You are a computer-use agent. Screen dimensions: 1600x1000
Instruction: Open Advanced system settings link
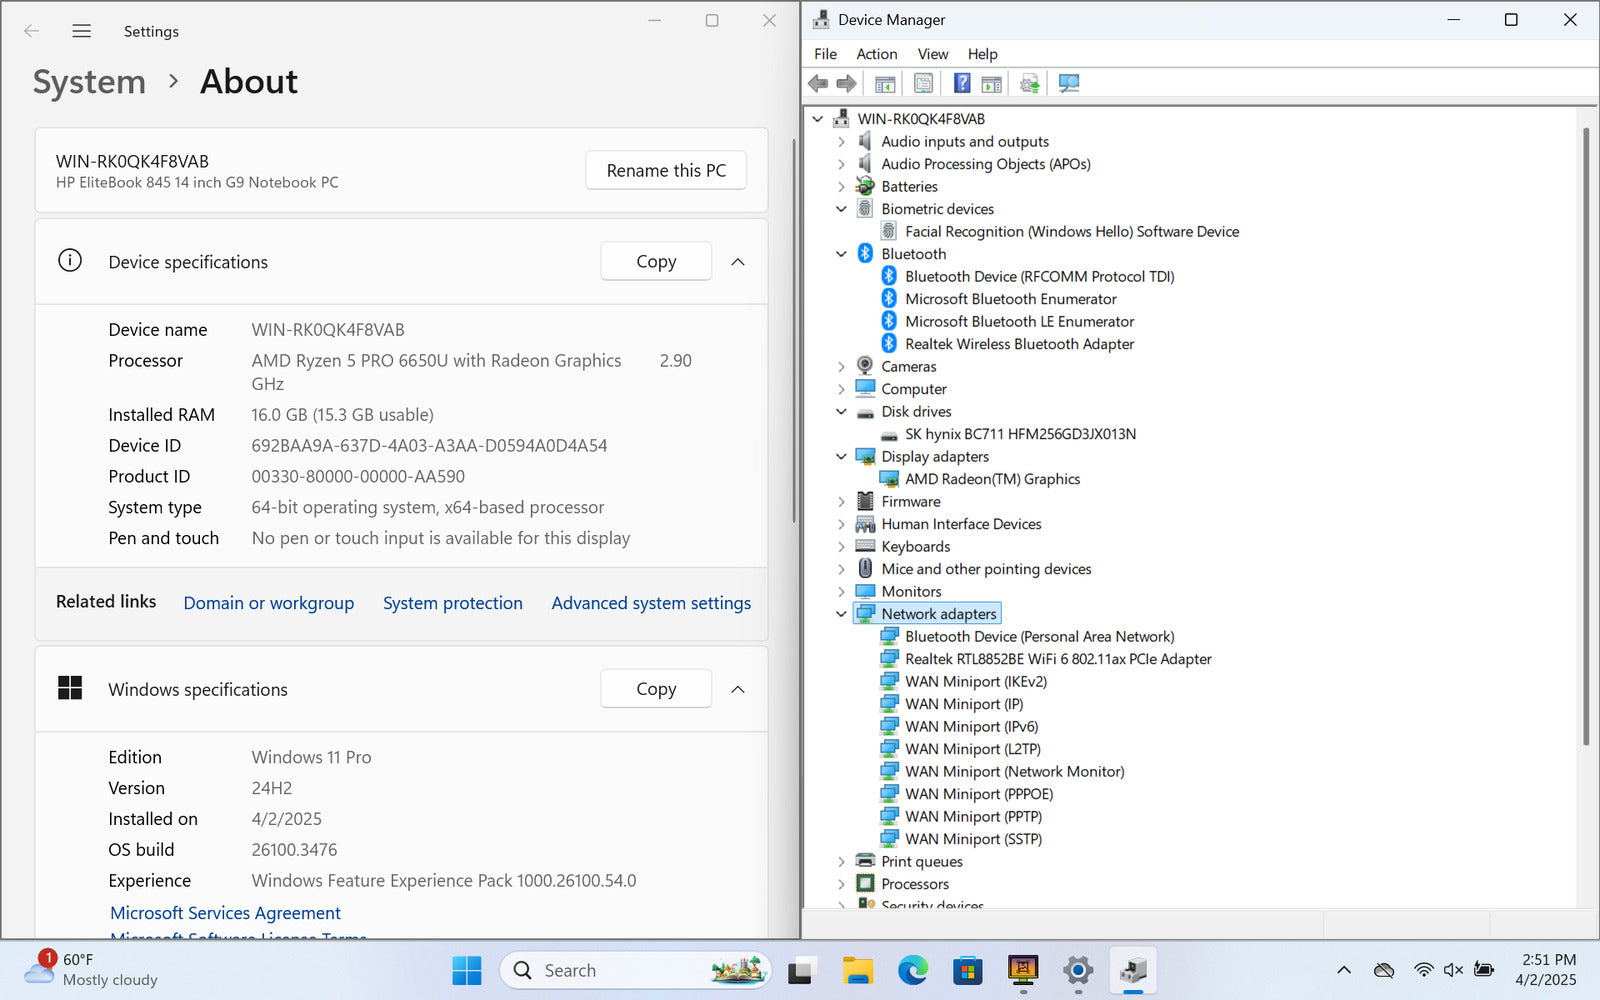click(x=651, y=603)
